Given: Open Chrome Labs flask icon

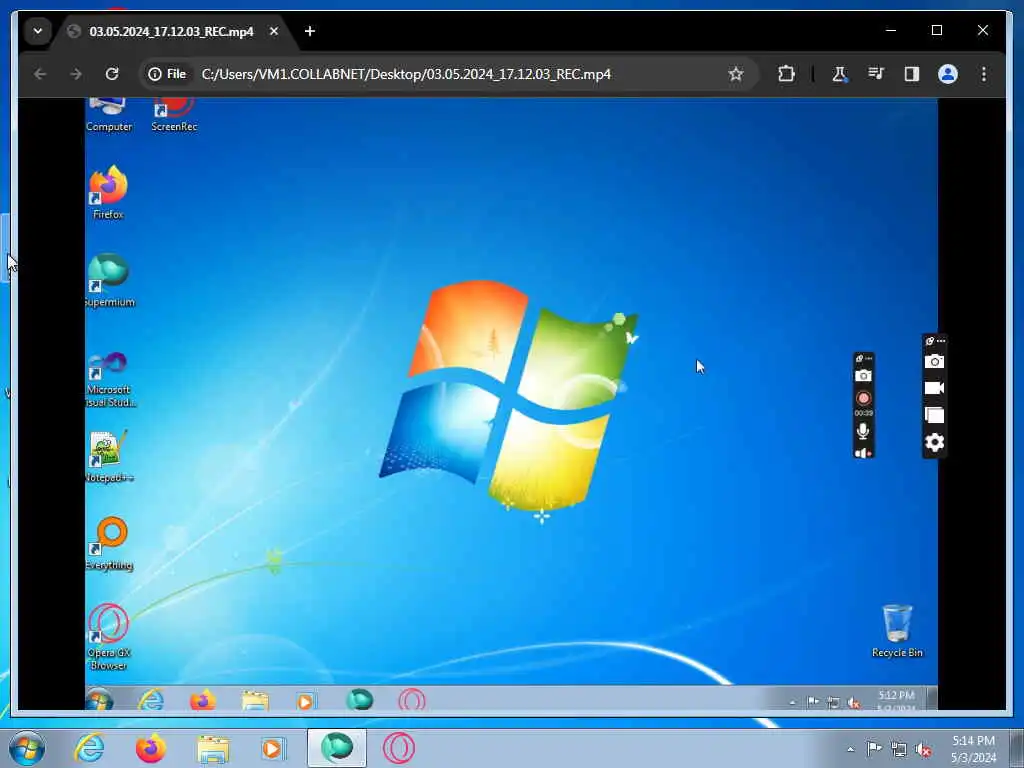Looking at the screenshot, I should 839,74.
